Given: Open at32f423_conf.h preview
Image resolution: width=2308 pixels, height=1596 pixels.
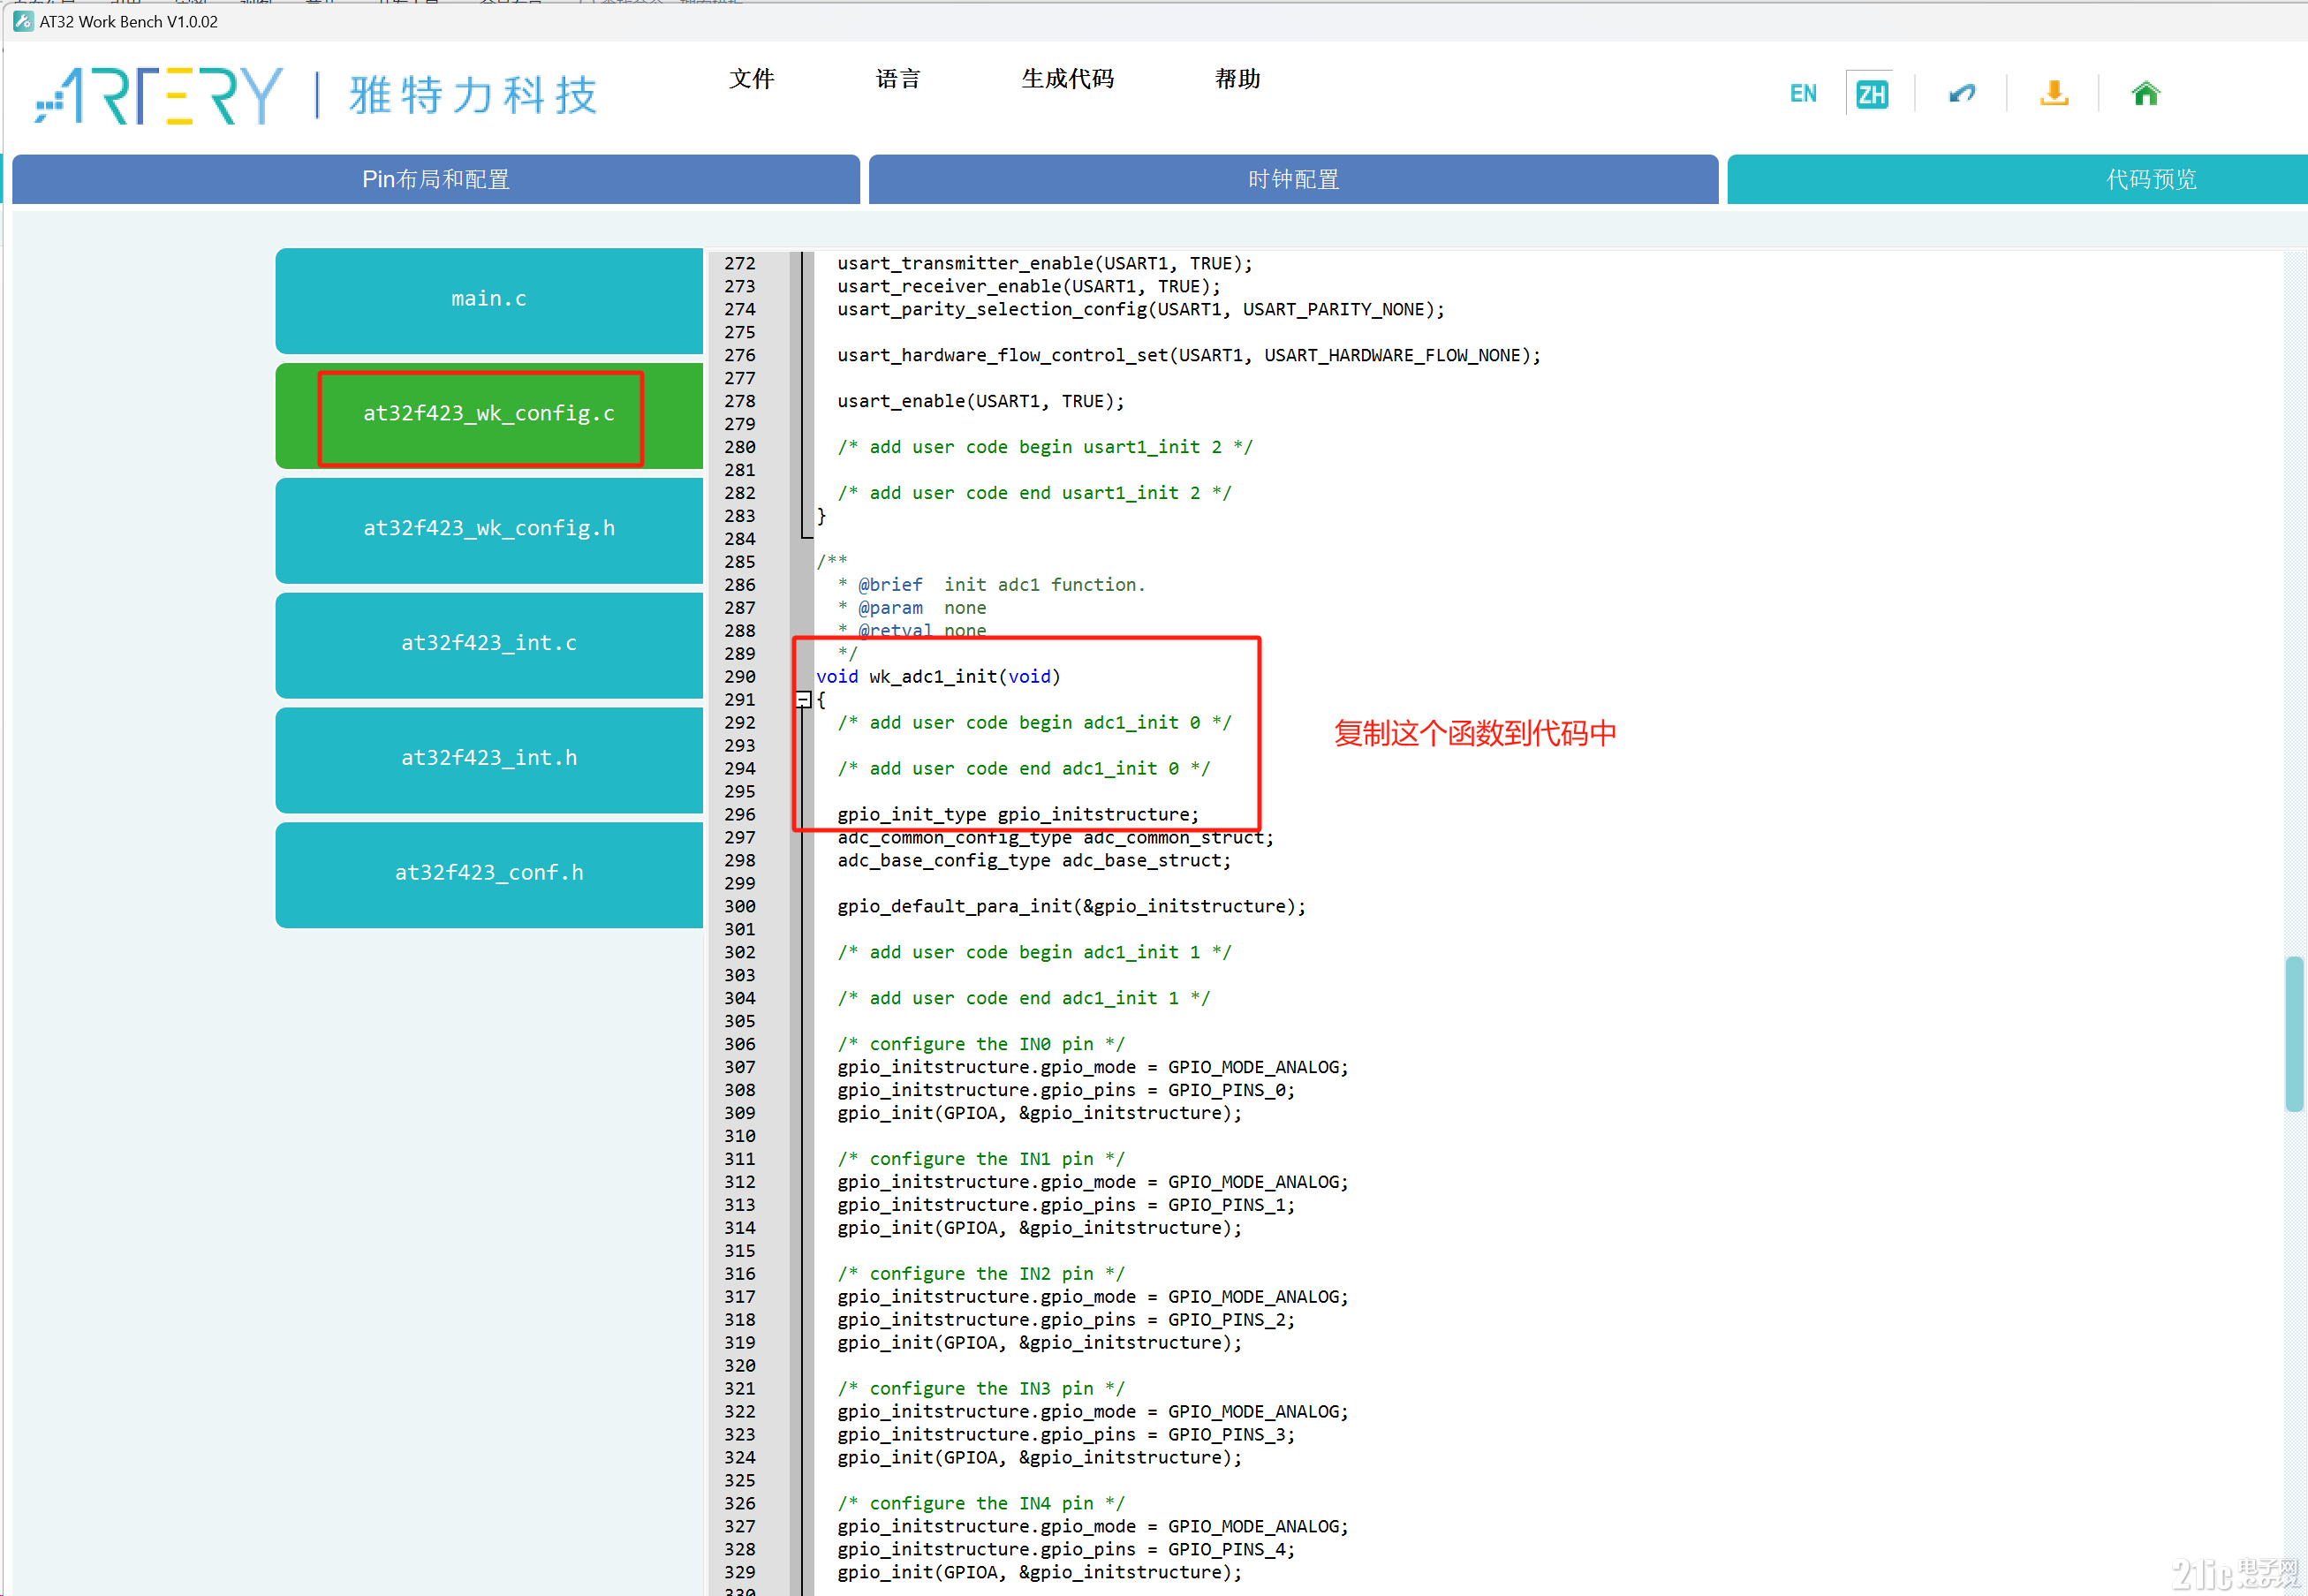Looking at the screenshot, I should [489, 874].
